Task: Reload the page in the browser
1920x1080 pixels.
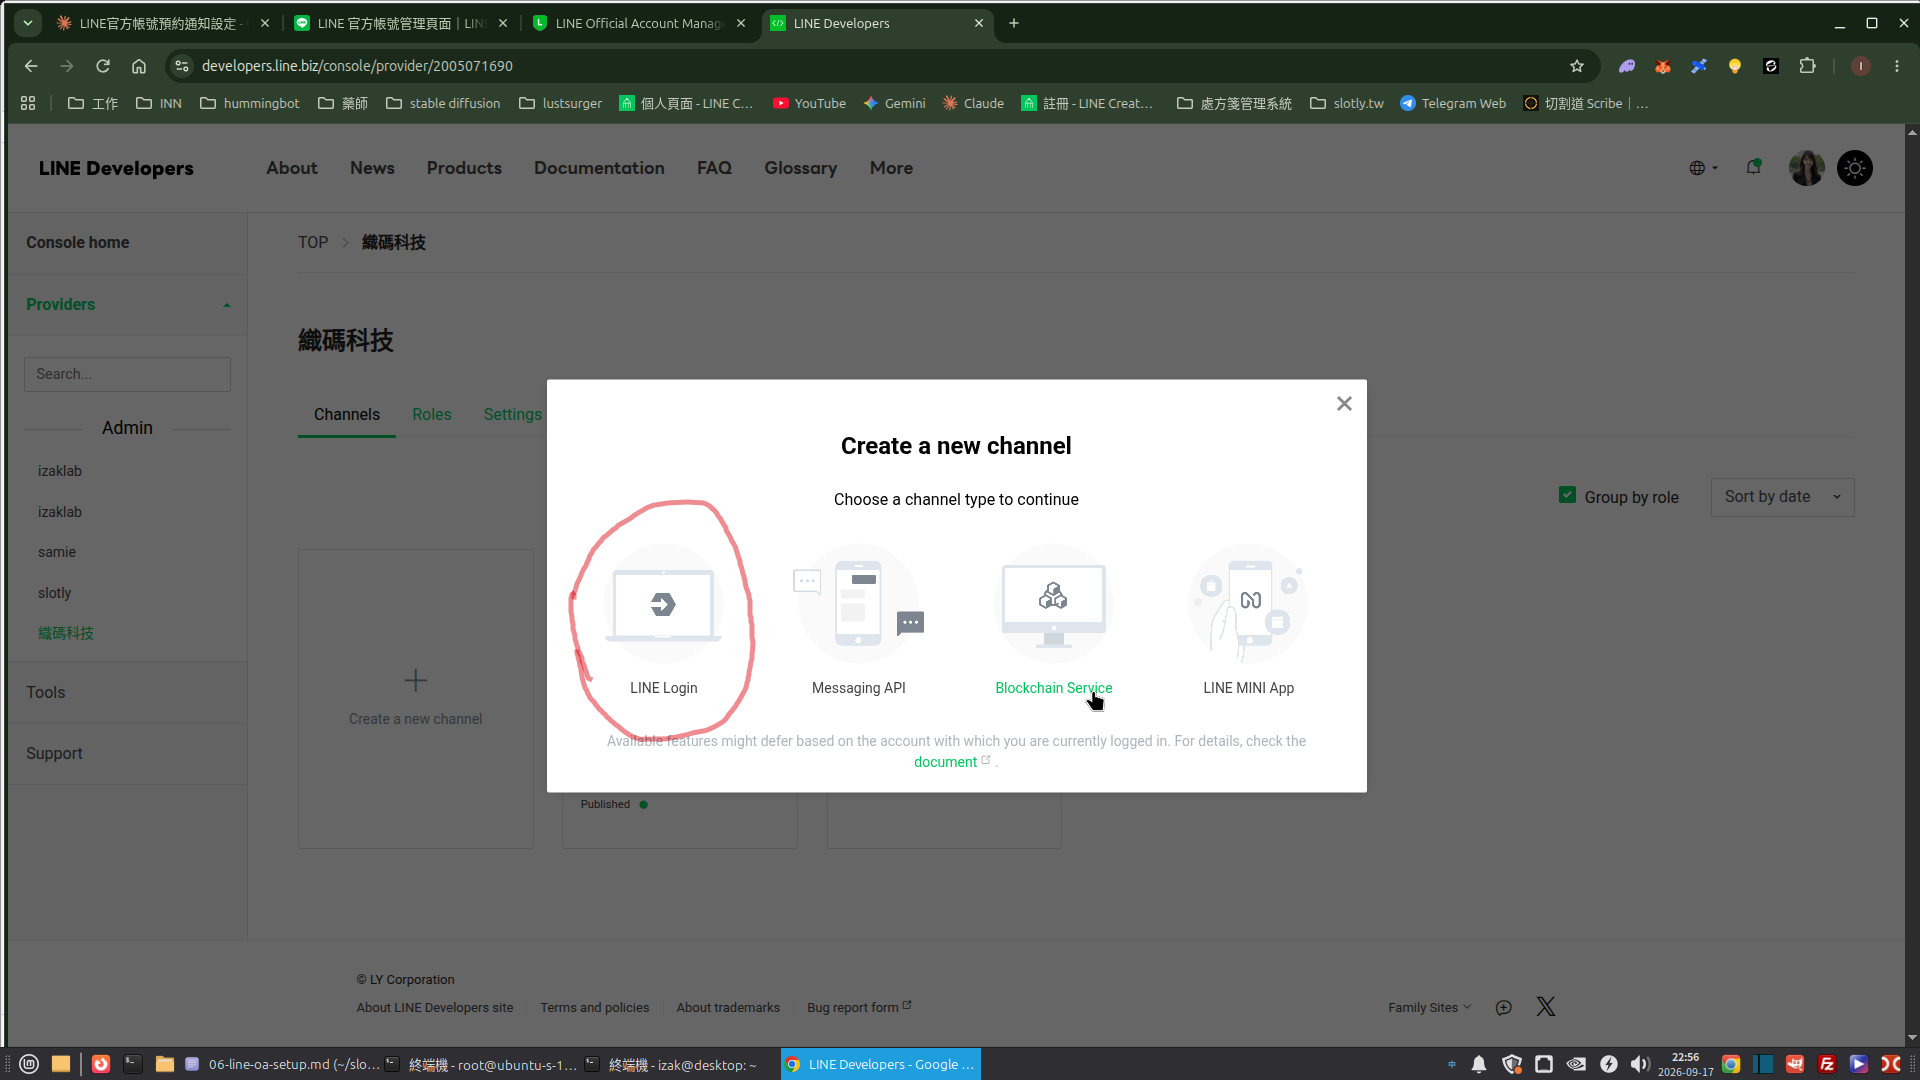Action: (x=103, y=66)
